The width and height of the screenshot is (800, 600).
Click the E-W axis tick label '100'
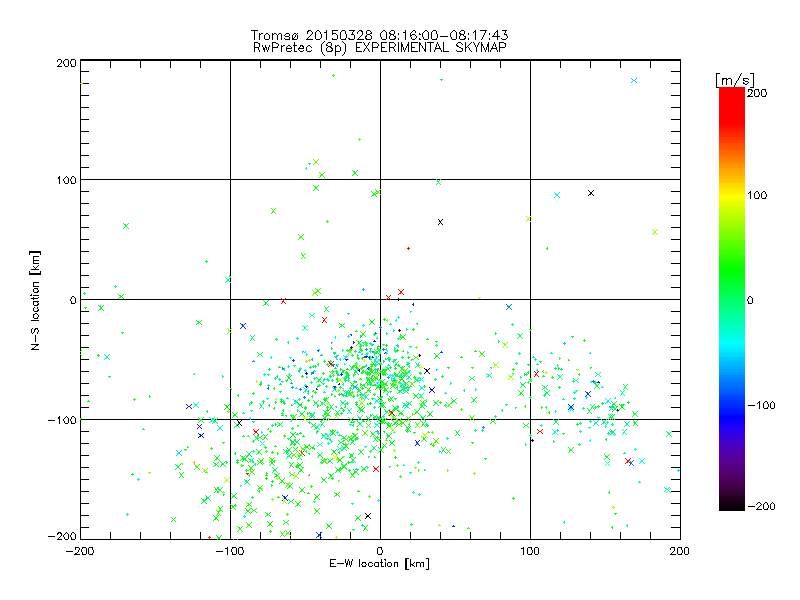[x=530, y=551]
